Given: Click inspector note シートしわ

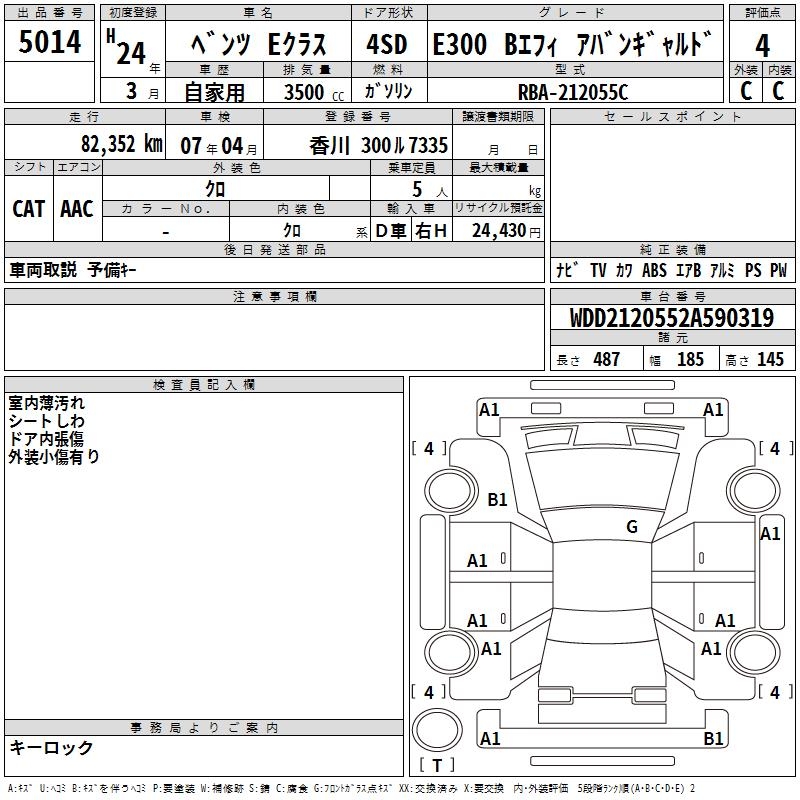Looking at the screenshot, I should click(46, 421).
